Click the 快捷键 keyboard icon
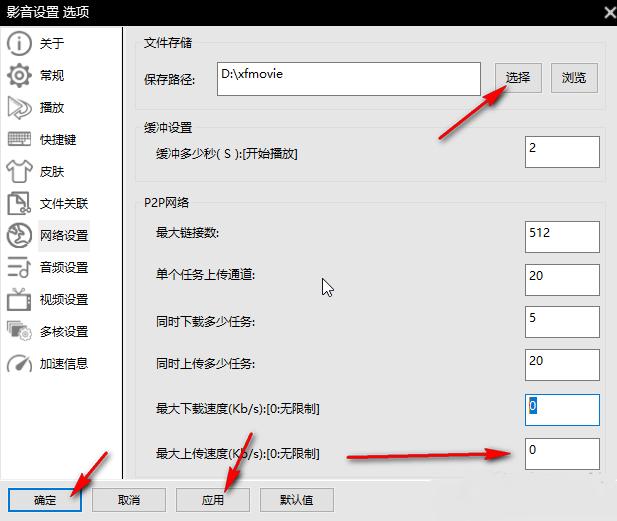Viewport: 617px width, 521px height. (x=19, y=140)
